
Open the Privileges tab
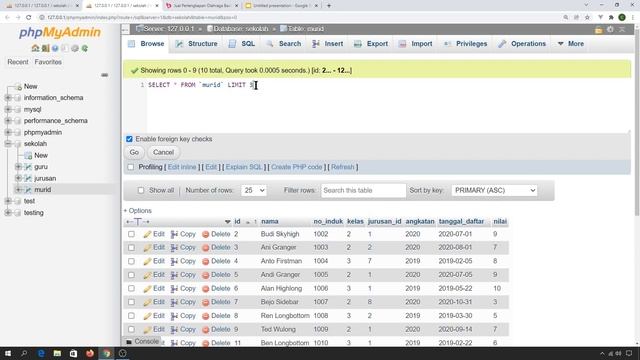[x=465, y=44]
